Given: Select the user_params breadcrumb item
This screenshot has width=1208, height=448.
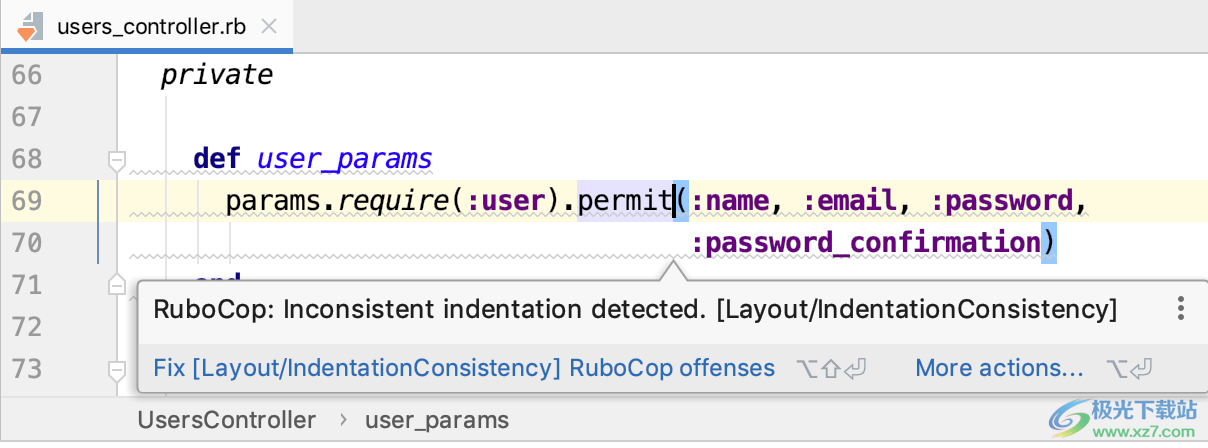Looking at the screenshot, I should pyautogui.click(x=437, y=420).
